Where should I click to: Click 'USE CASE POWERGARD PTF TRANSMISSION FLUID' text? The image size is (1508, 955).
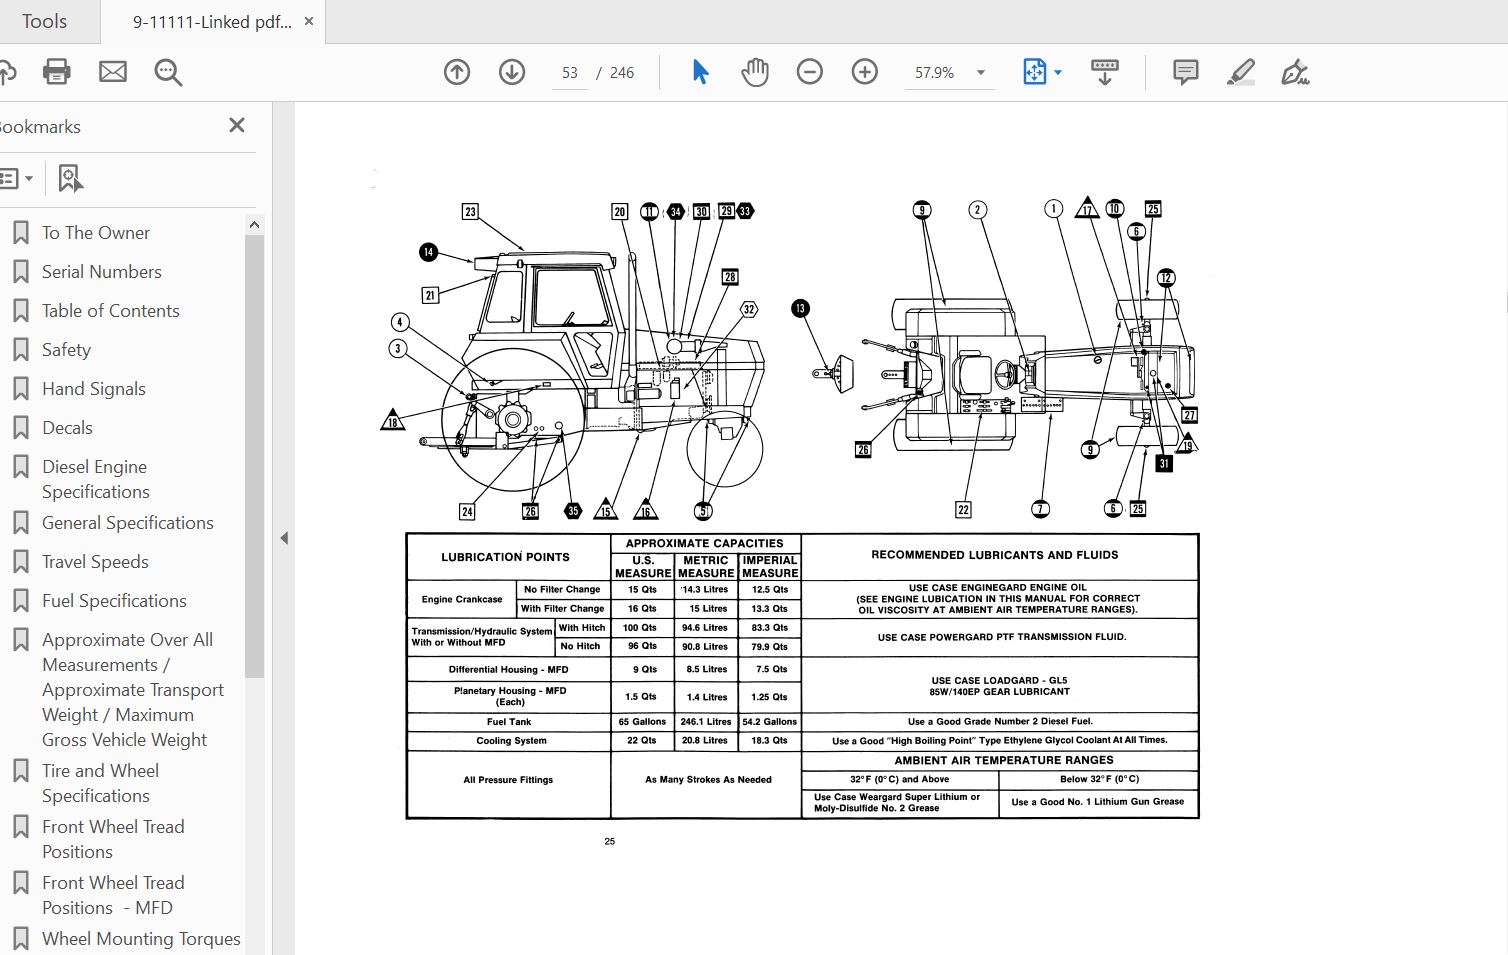tap(1001, 637)
